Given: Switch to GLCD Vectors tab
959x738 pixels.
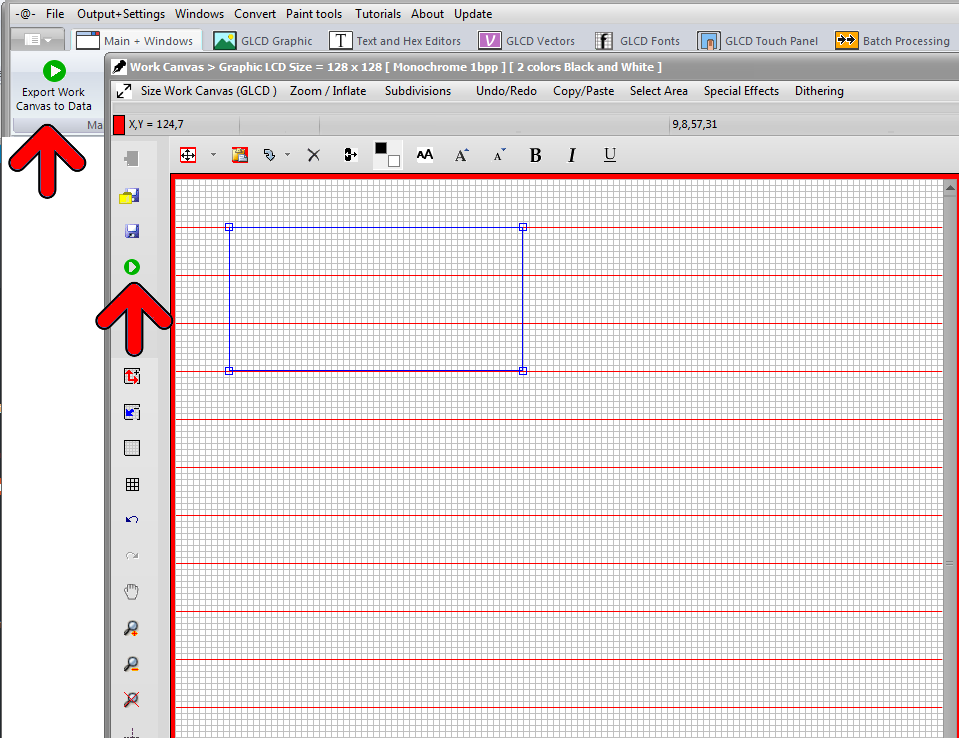Looking at the screenshot, I should [x=527, y=41].
